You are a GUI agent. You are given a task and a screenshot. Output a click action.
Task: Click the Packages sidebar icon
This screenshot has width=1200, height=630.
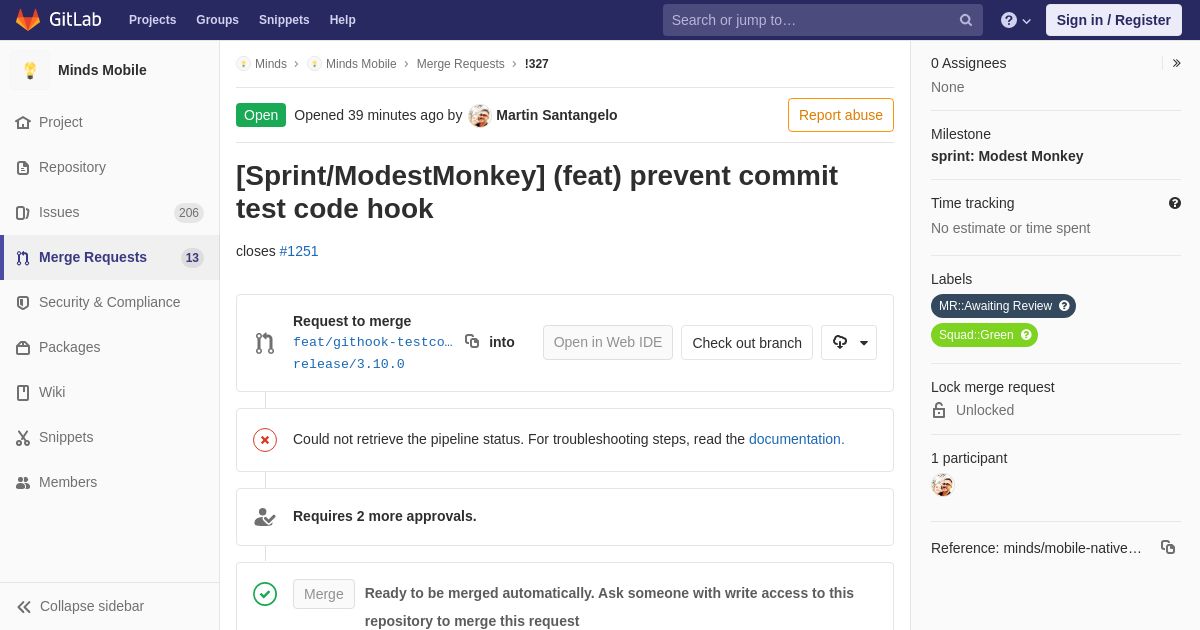(x=23, y=348)
